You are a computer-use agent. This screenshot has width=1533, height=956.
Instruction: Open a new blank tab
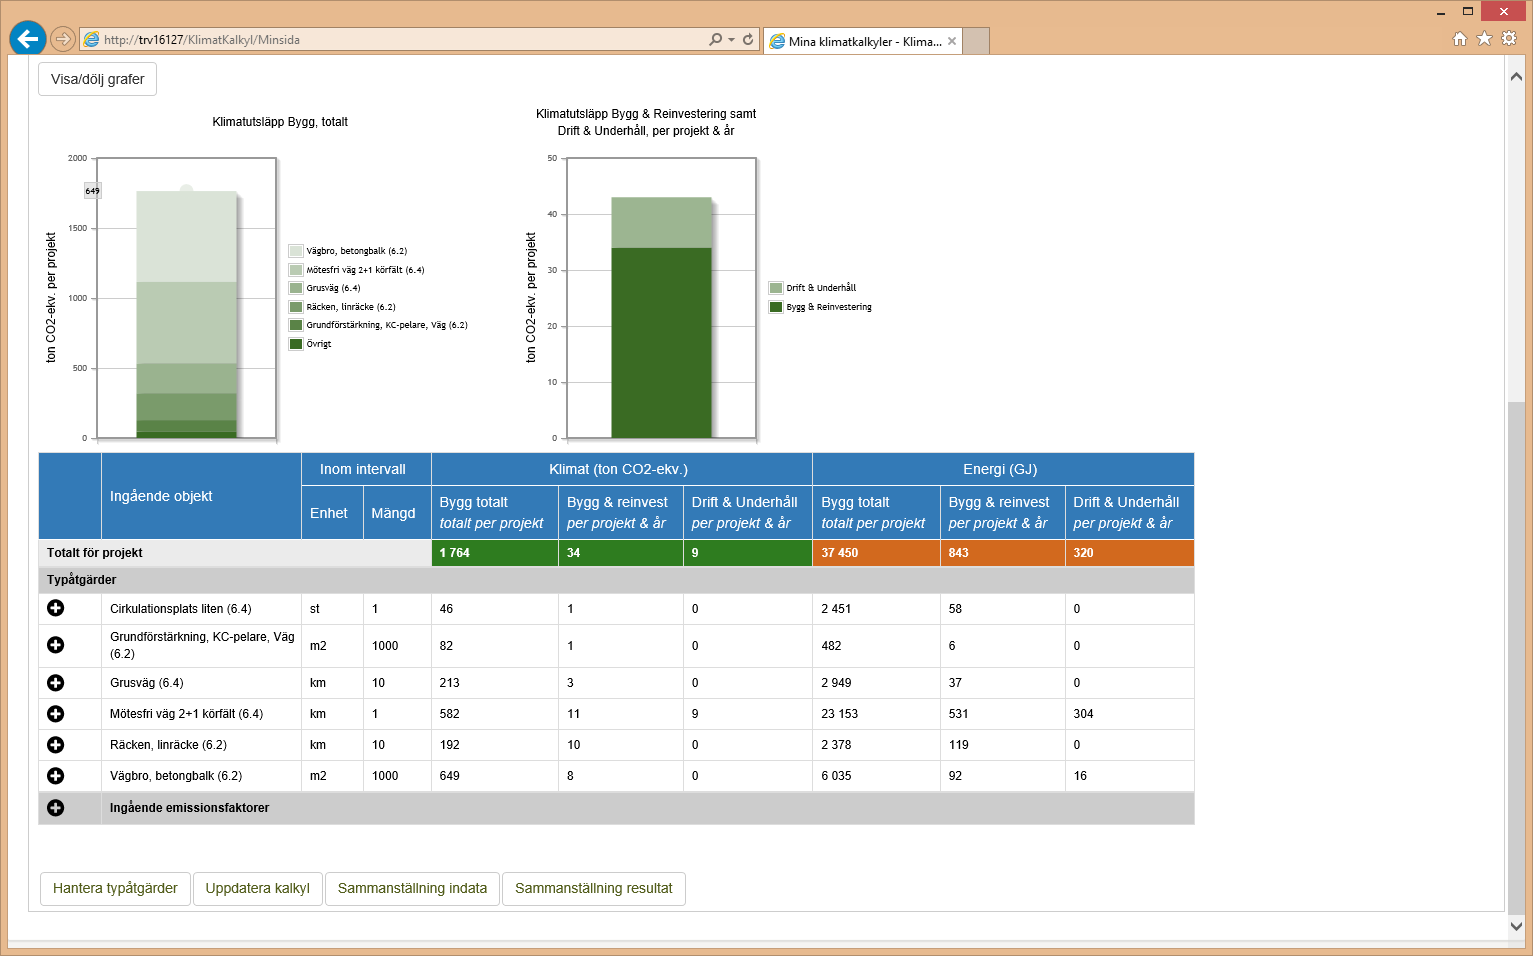pyautogui.click(x=976, y=41)
